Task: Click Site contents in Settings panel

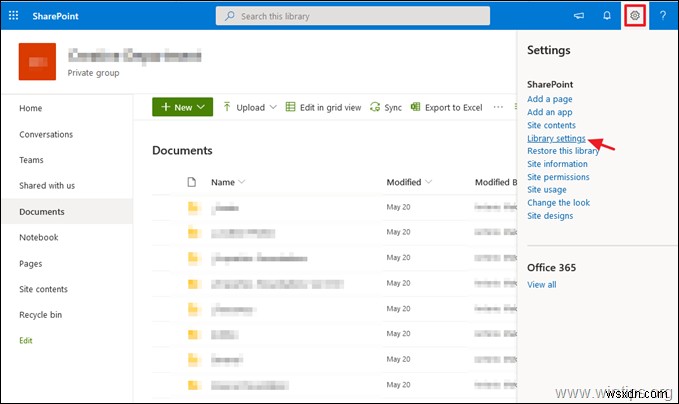Action: (551, 125)
